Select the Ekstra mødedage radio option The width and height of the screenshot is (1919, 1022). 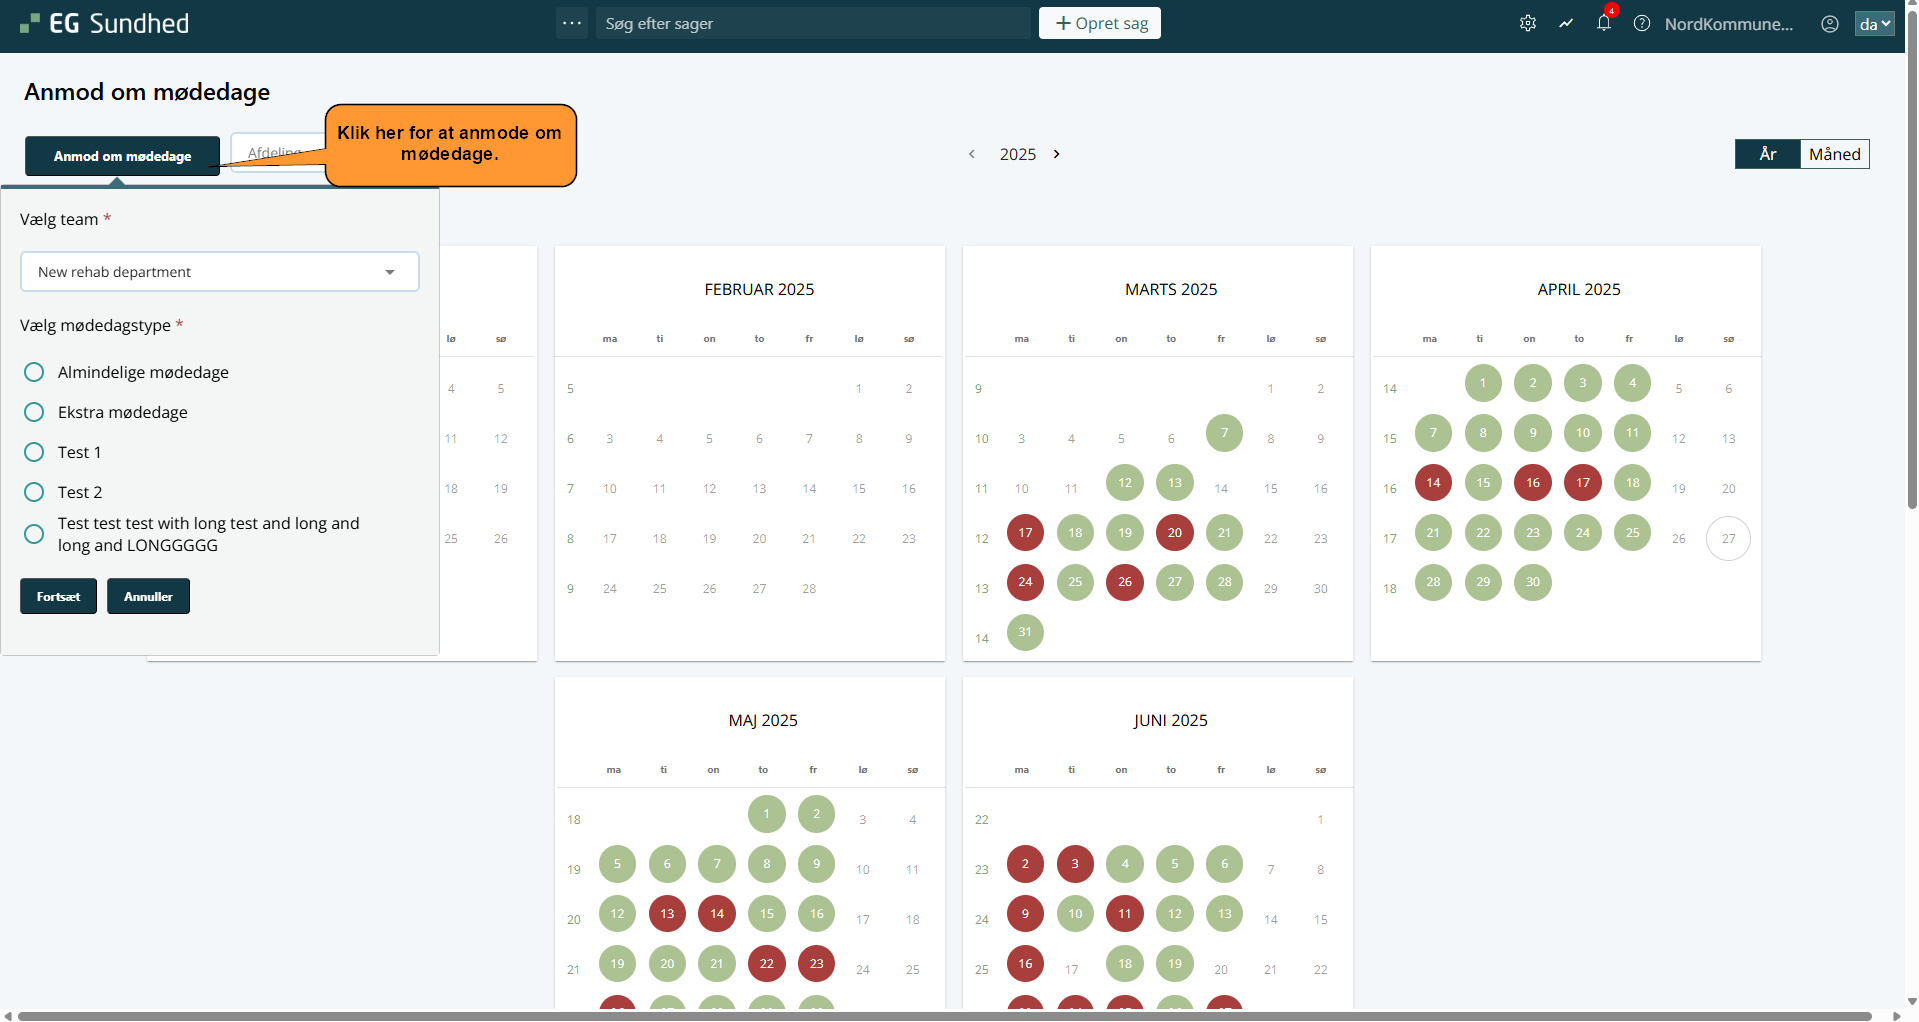click(x=34, y=412)
